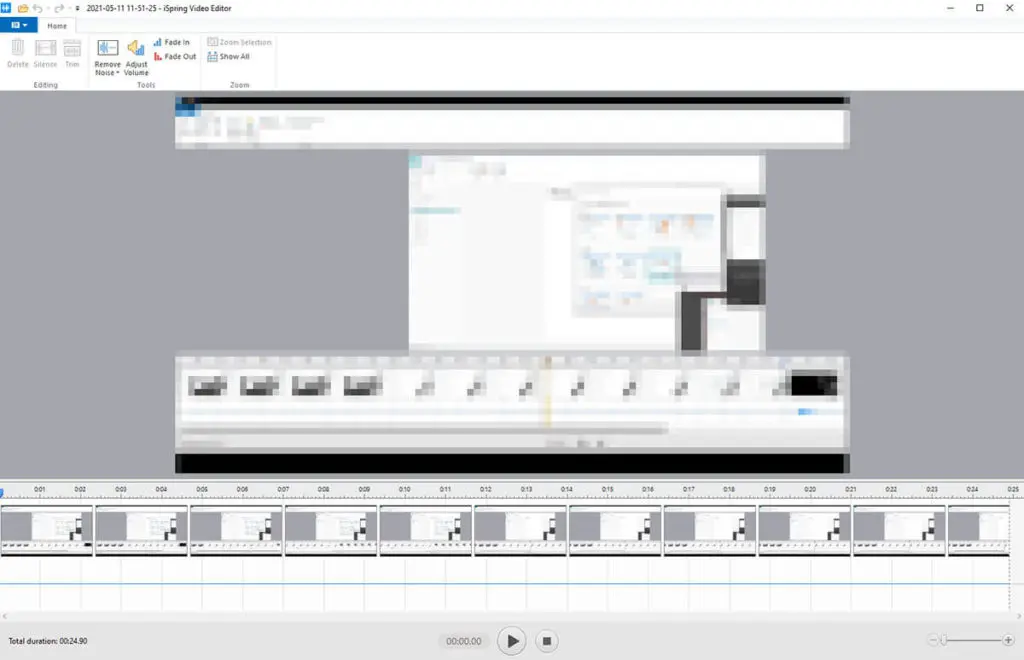
Task: Expand Remove Noise dropdown arrow
Action: pyautogui.click(x=118, y=73)
